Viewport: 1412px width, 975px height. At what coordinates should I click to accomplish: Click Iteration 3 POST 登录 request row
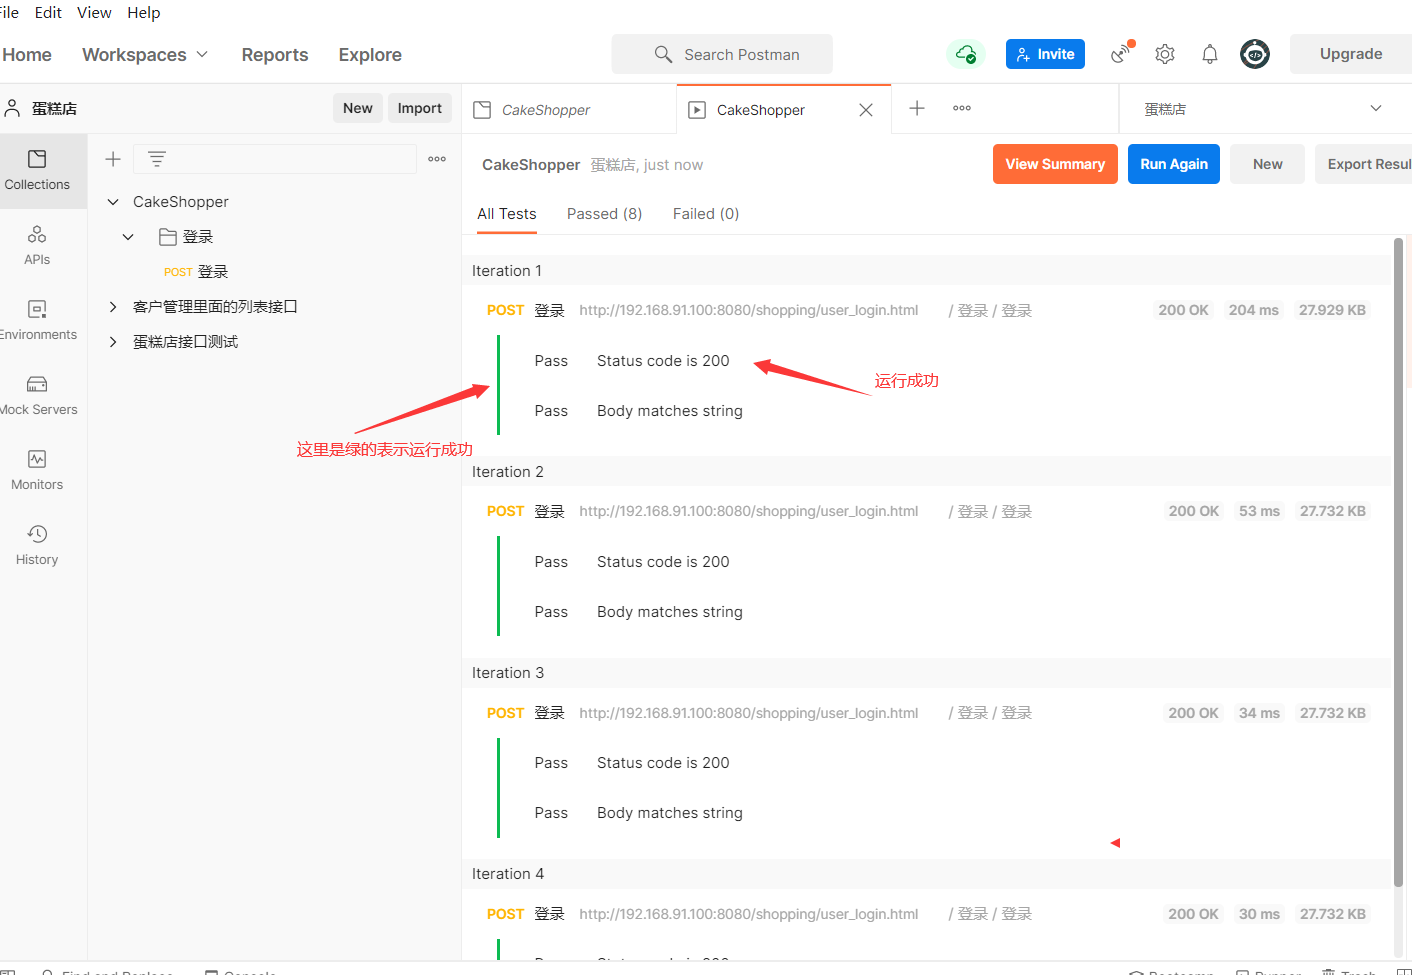coord(927,713)
